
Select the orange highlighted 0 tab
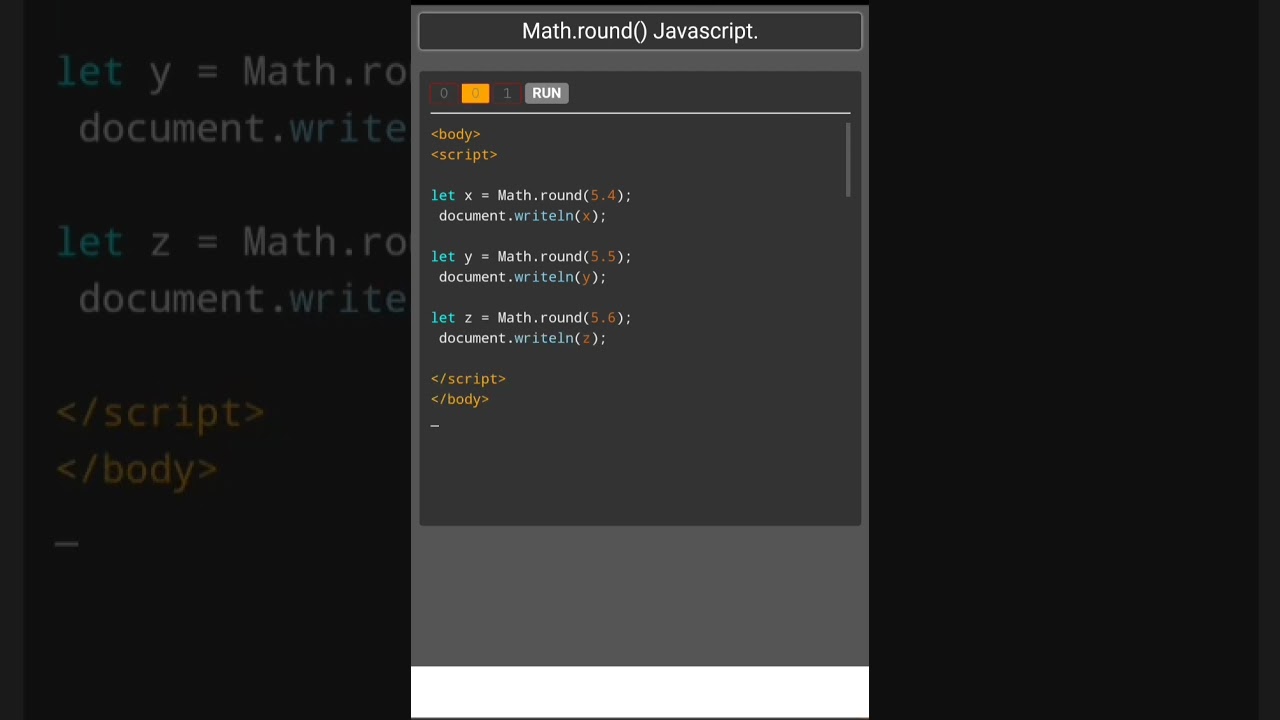coord(475,93)
